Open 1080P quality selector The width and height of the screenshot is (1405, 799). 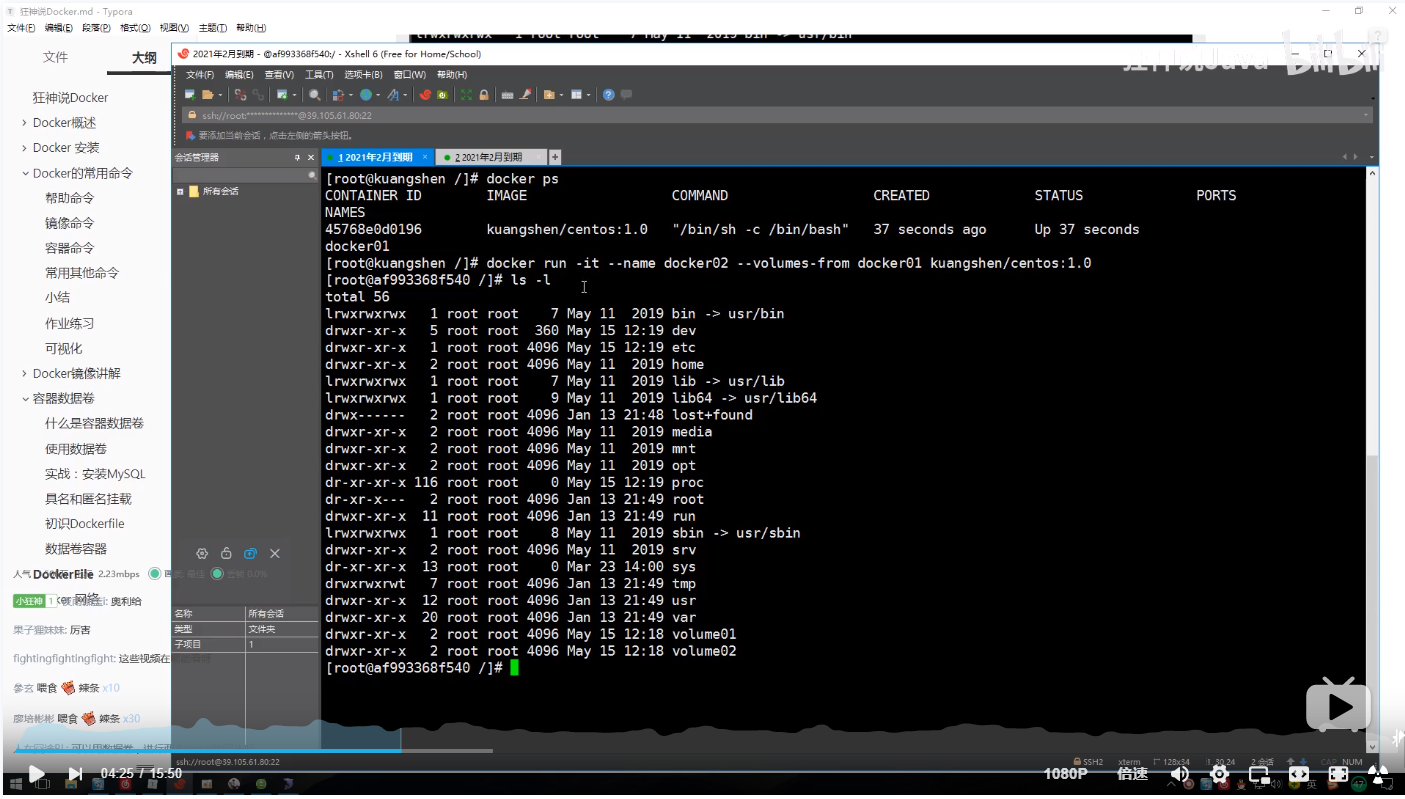coord(1065,773)
